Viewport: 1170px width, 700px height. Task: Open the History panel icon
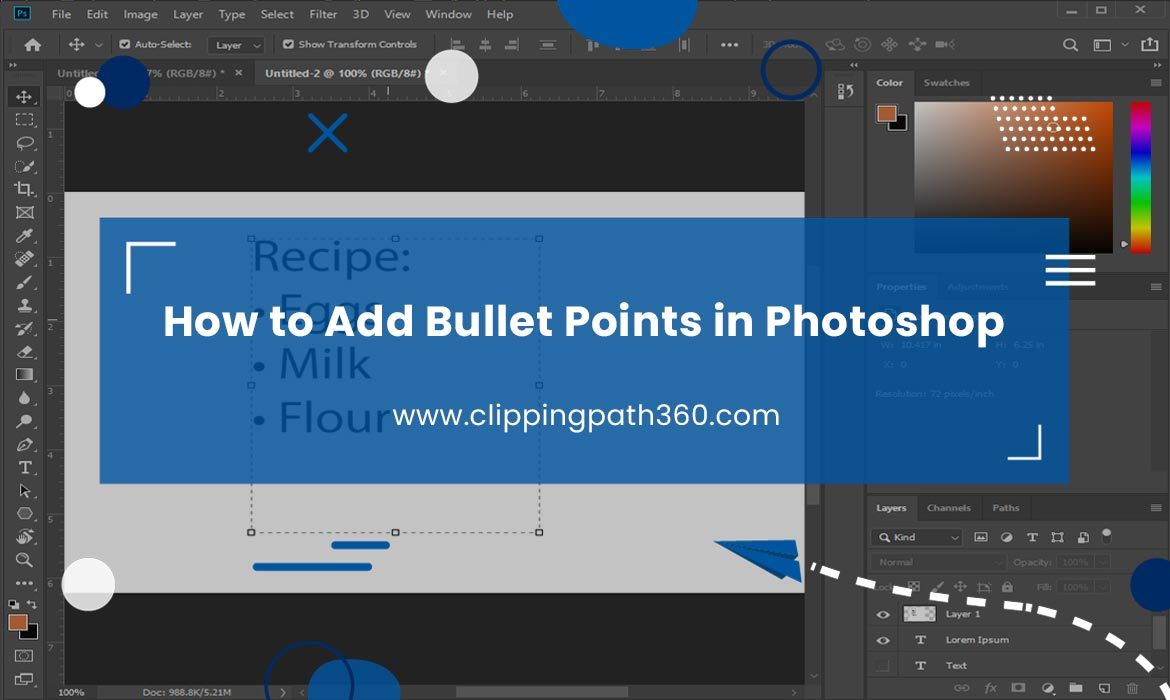pos(845,91)
